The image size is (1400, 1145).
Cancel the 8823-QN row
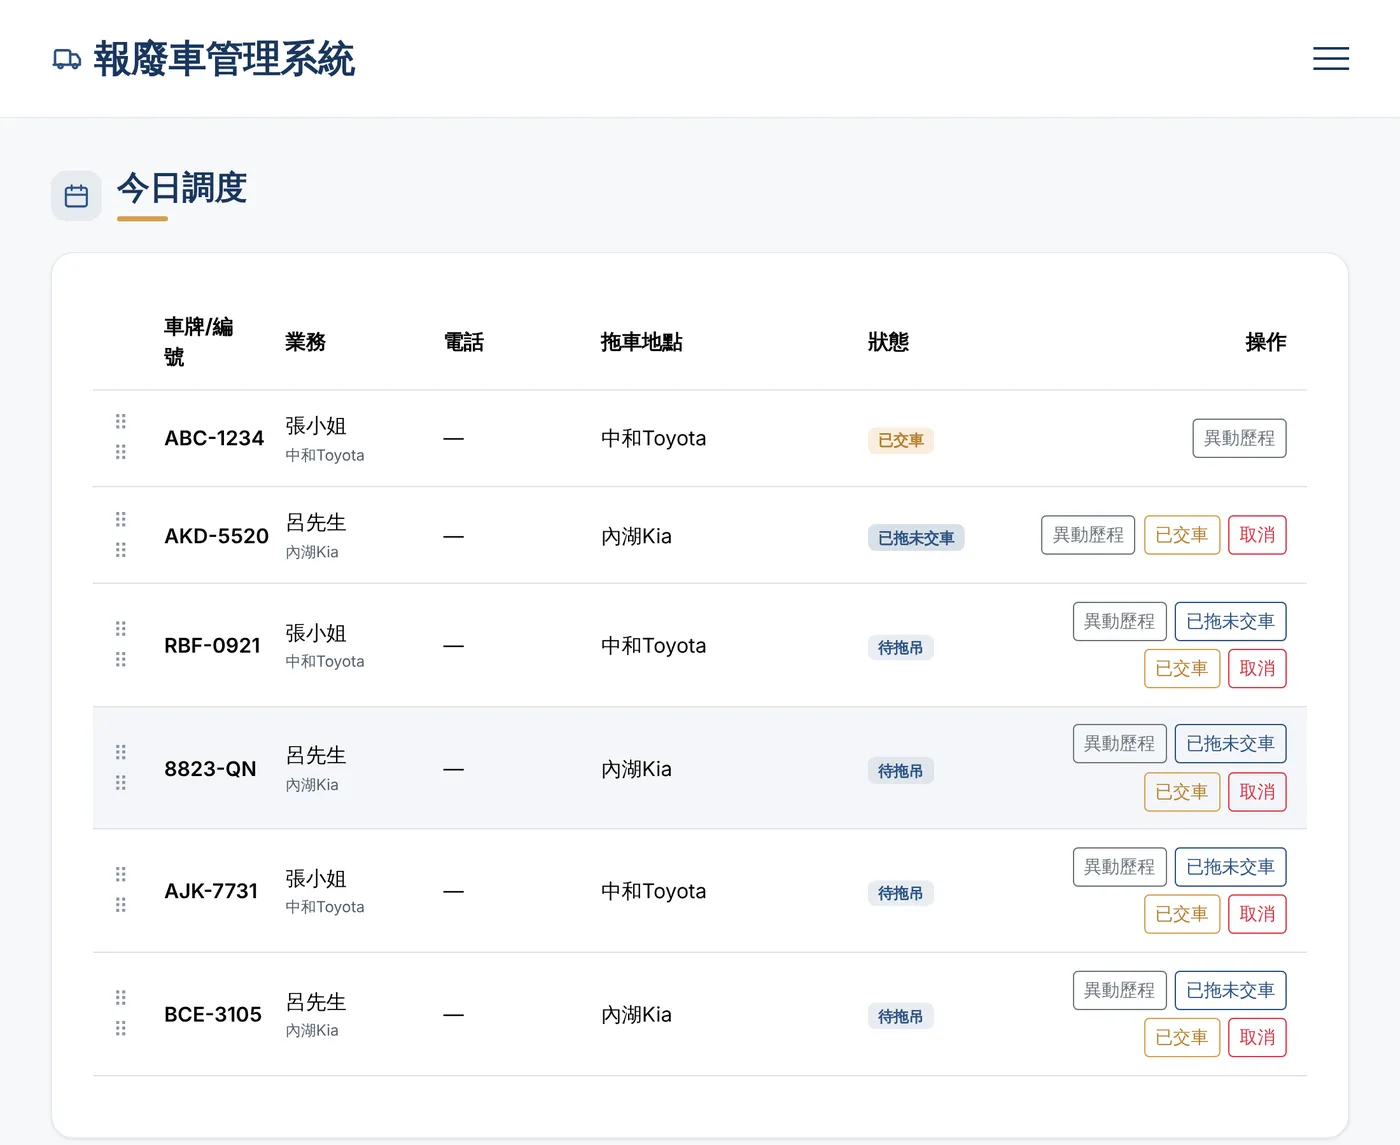click(x=1257, y=792)
